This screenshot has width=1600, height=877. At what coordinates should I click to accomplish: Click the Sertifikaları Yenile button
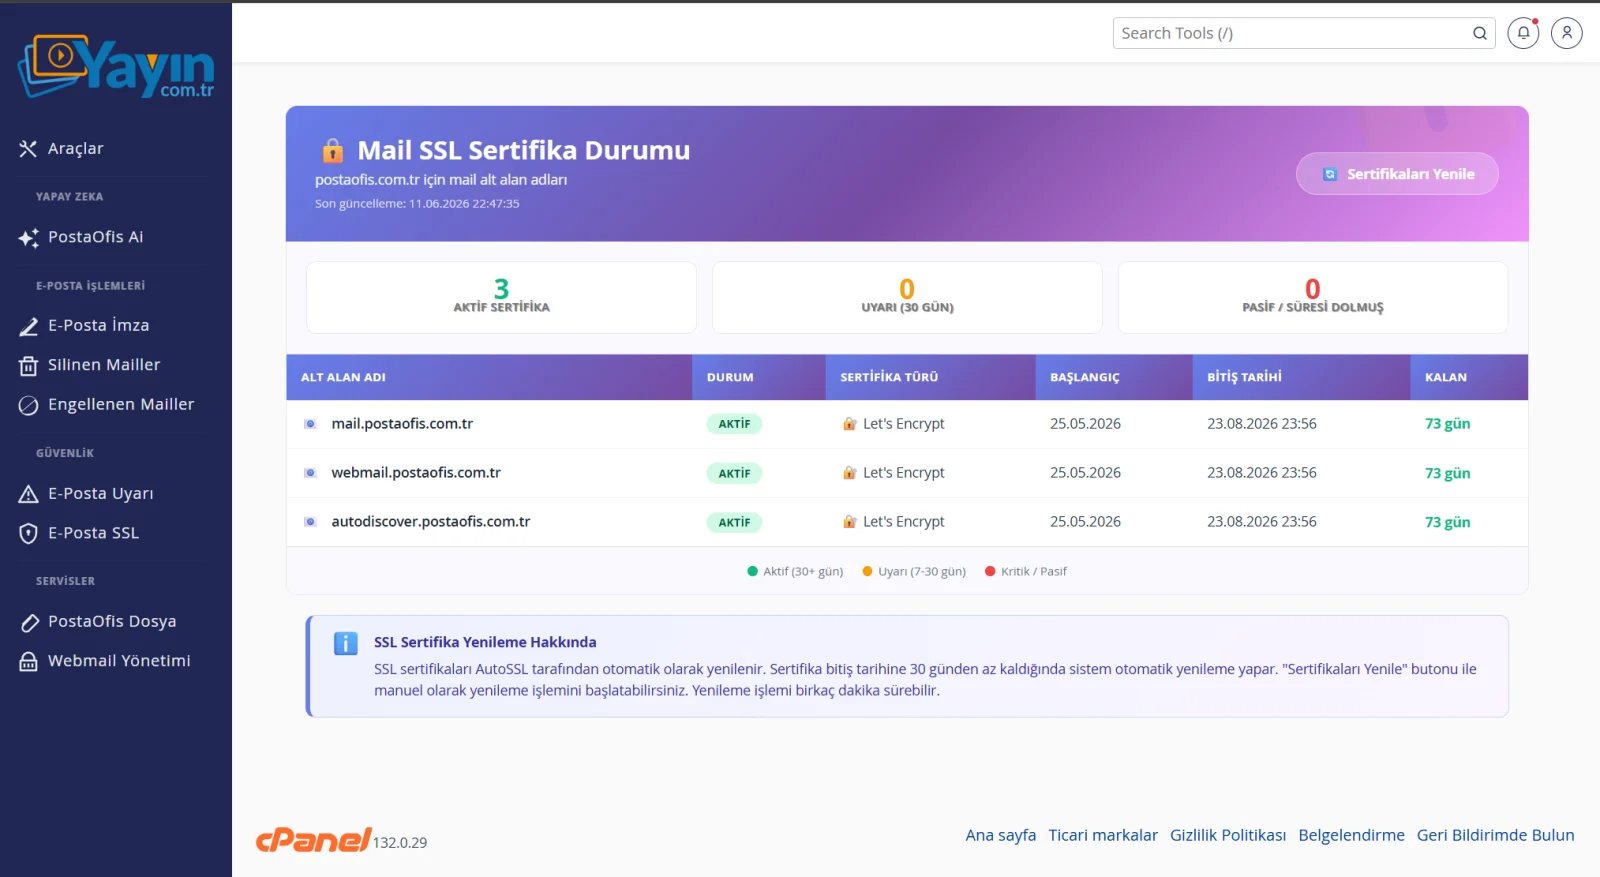pos(1397,174)
